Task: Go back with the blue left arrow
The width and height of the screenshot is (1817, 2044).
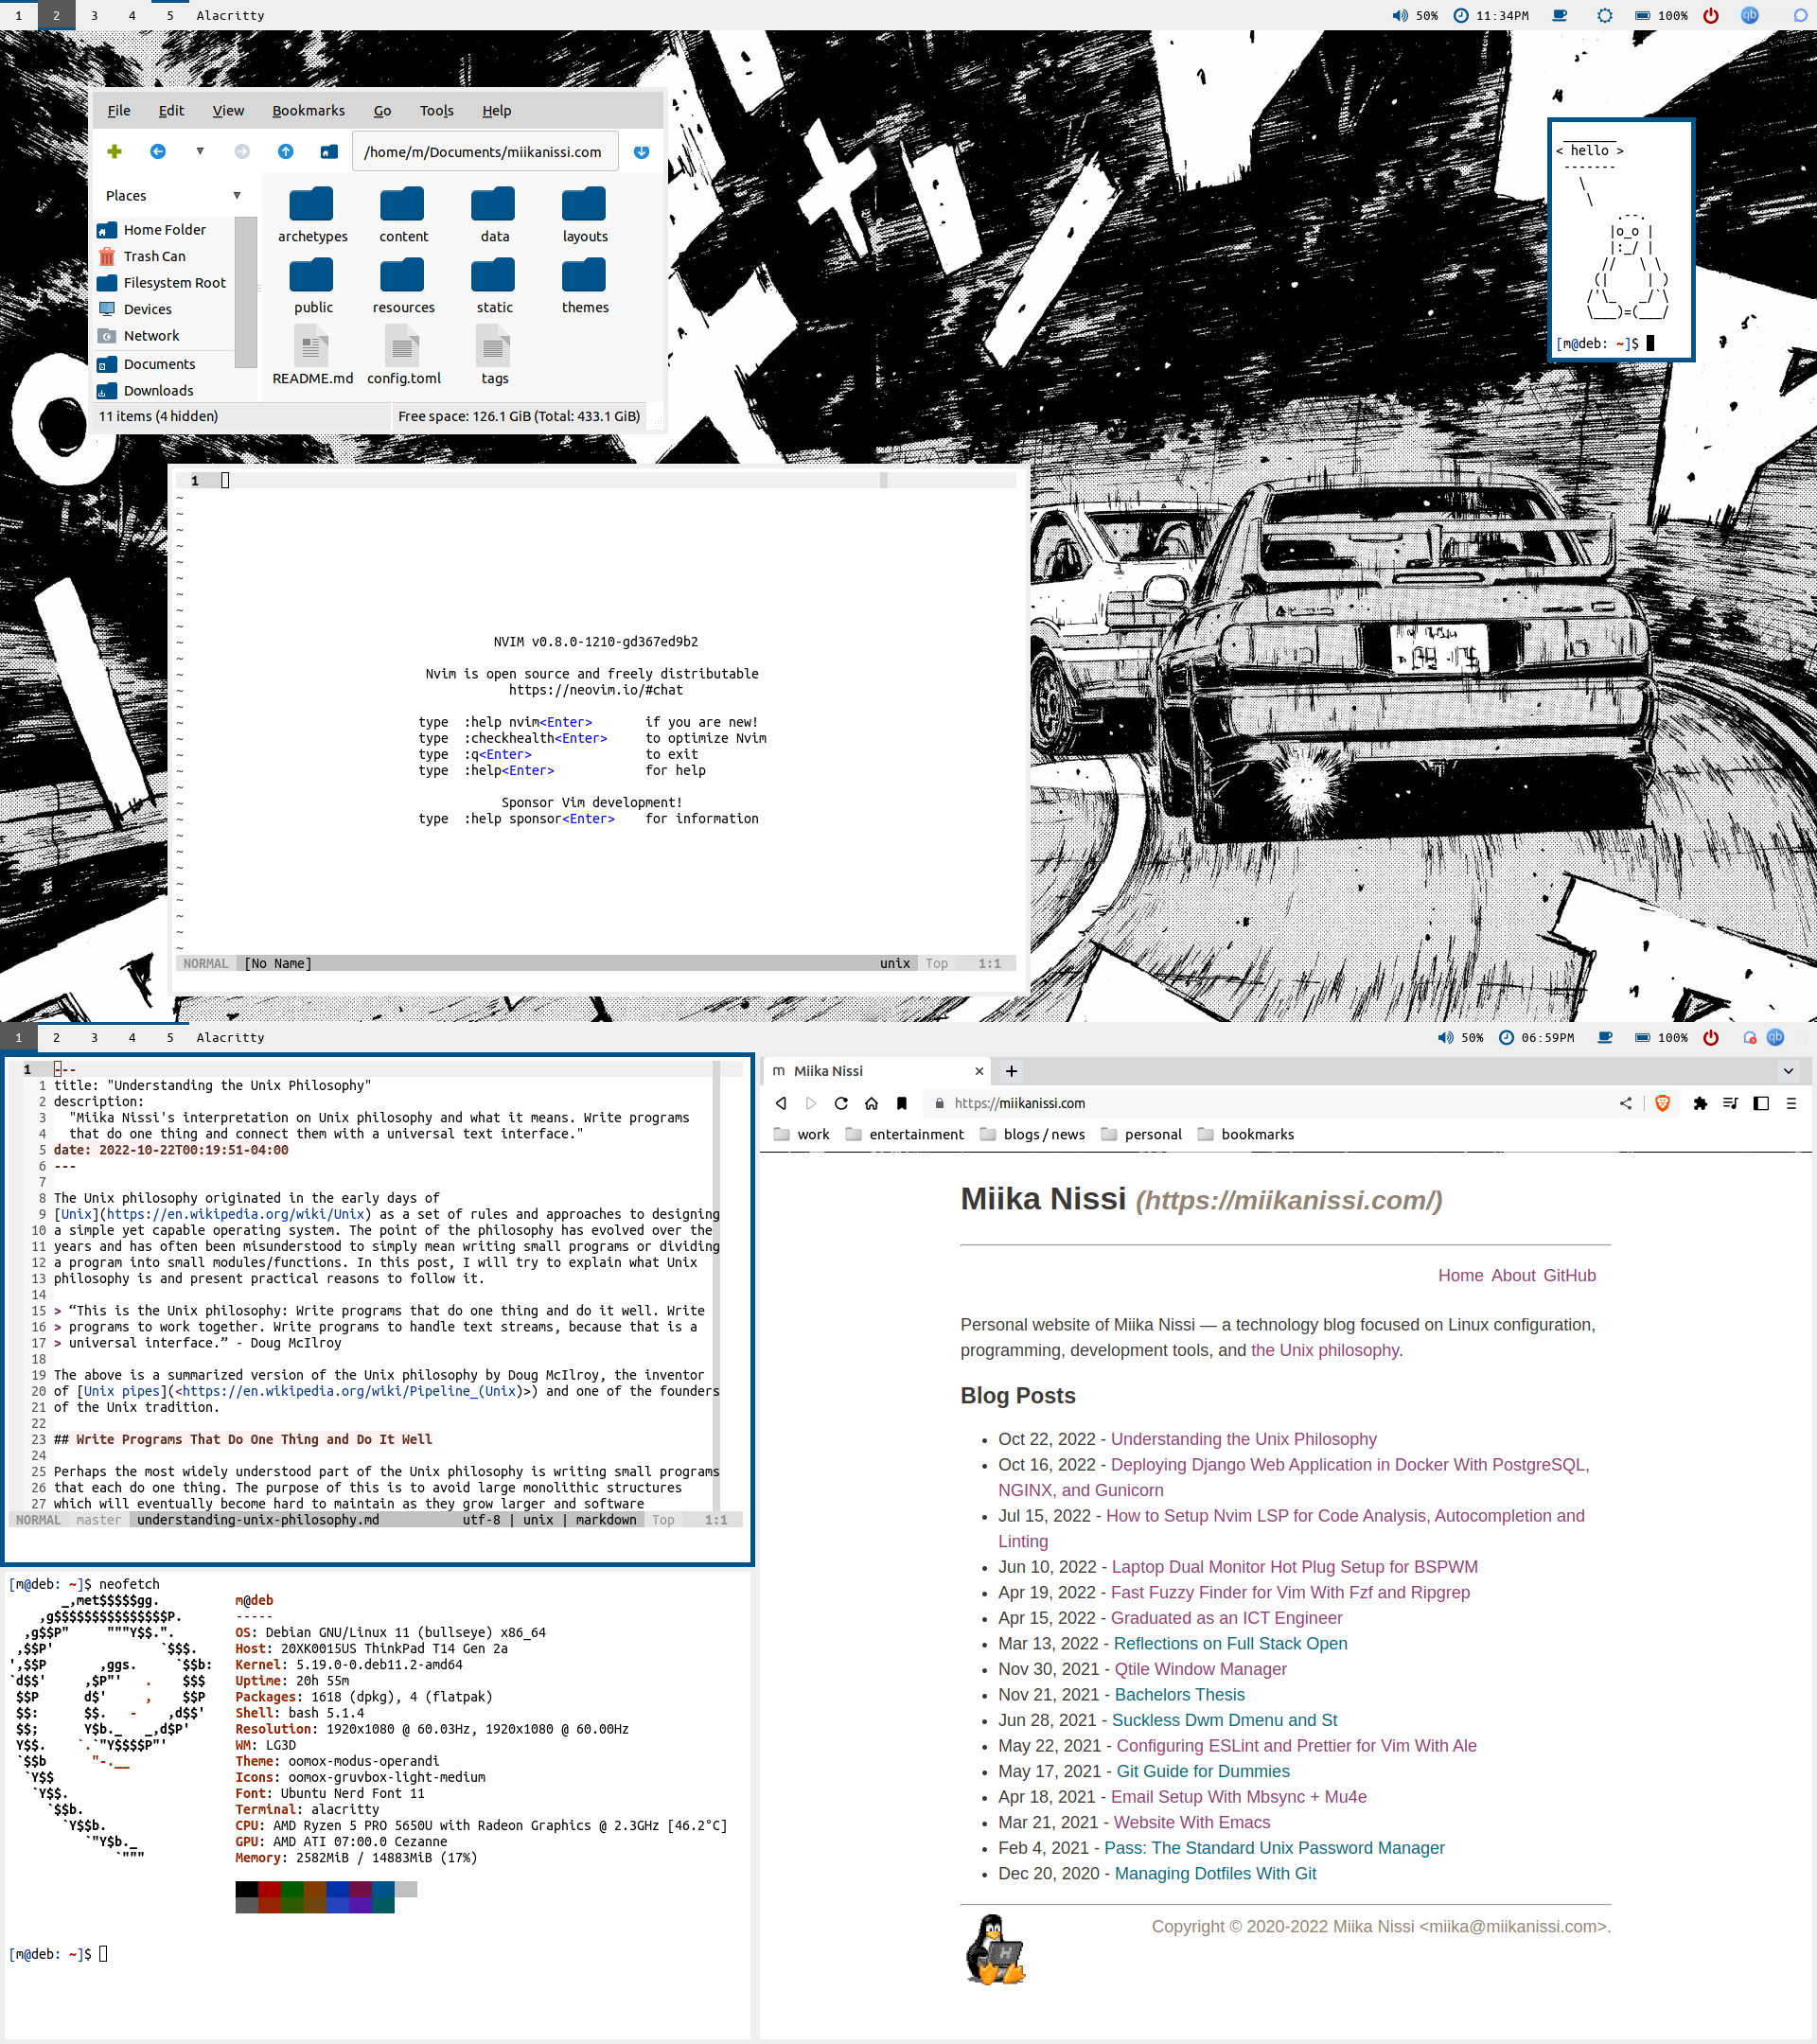Action: click(x=158, y=152)
